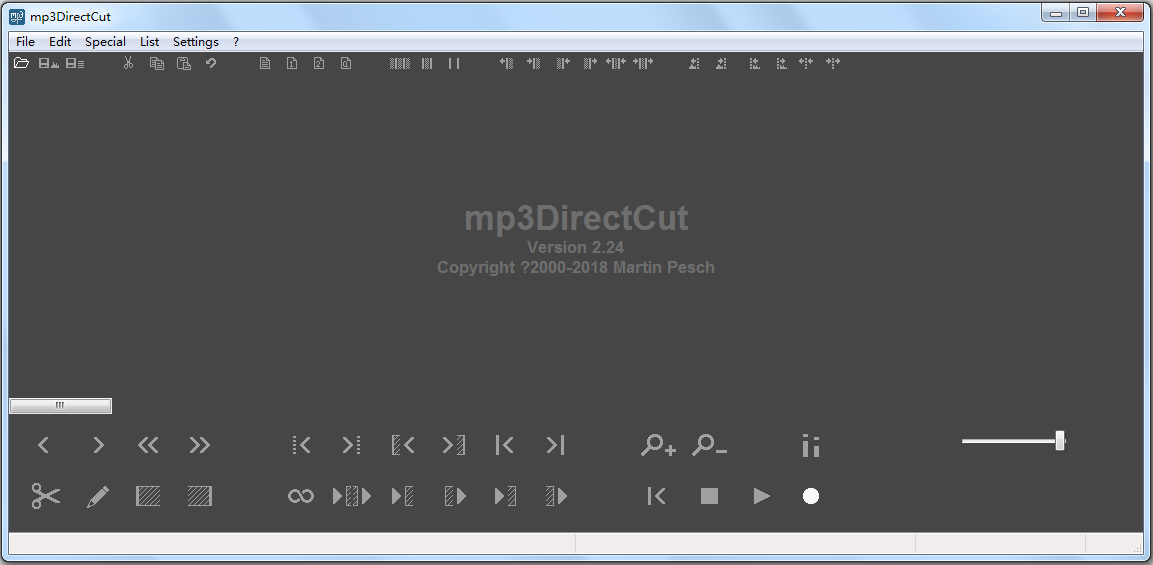Click the zoom in magnifier
The width and height of the screenshot is (1153, 565).
tap(658, 446)
